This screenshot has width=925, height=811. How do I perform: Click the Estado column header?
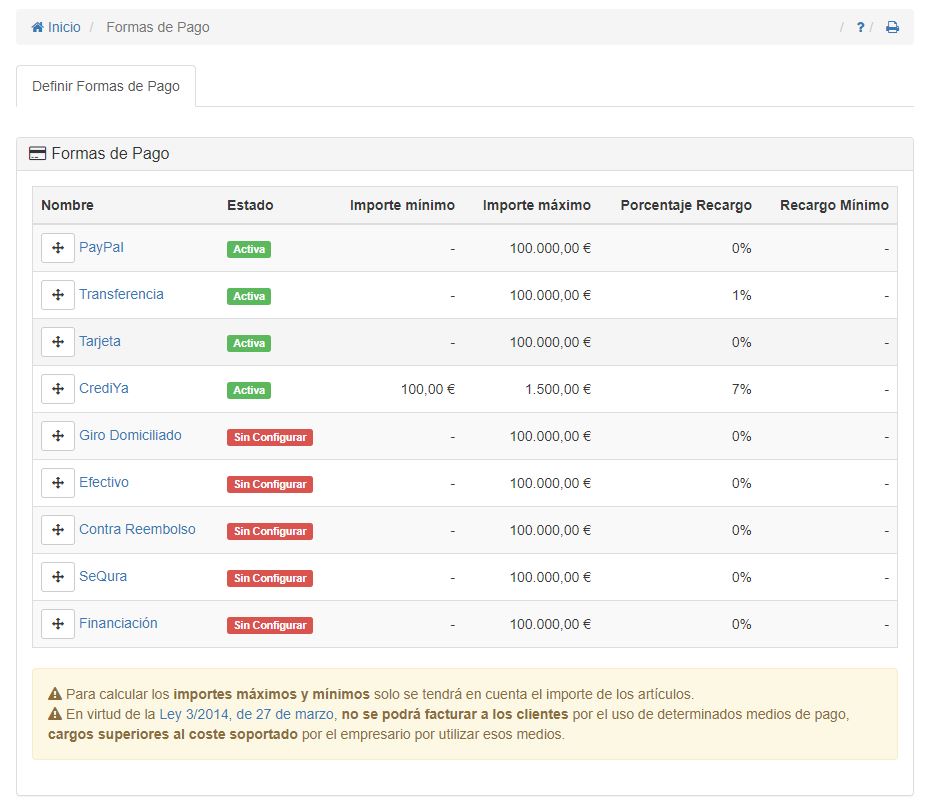(250, 205)
